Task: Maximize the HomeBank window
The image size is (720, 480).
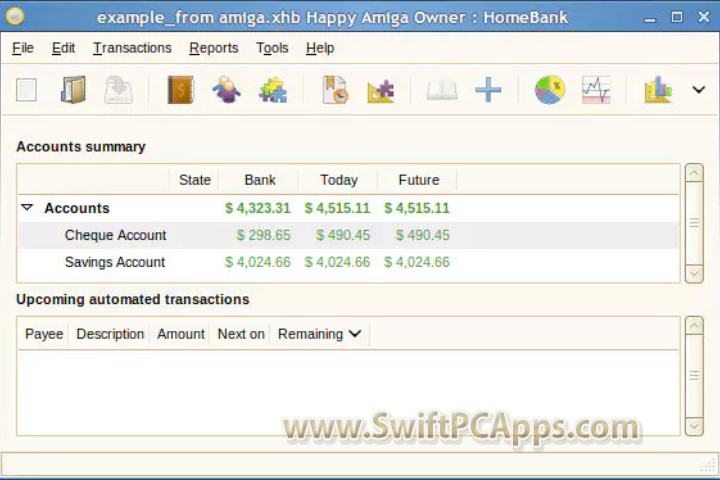Action: (x=676, y=17)
